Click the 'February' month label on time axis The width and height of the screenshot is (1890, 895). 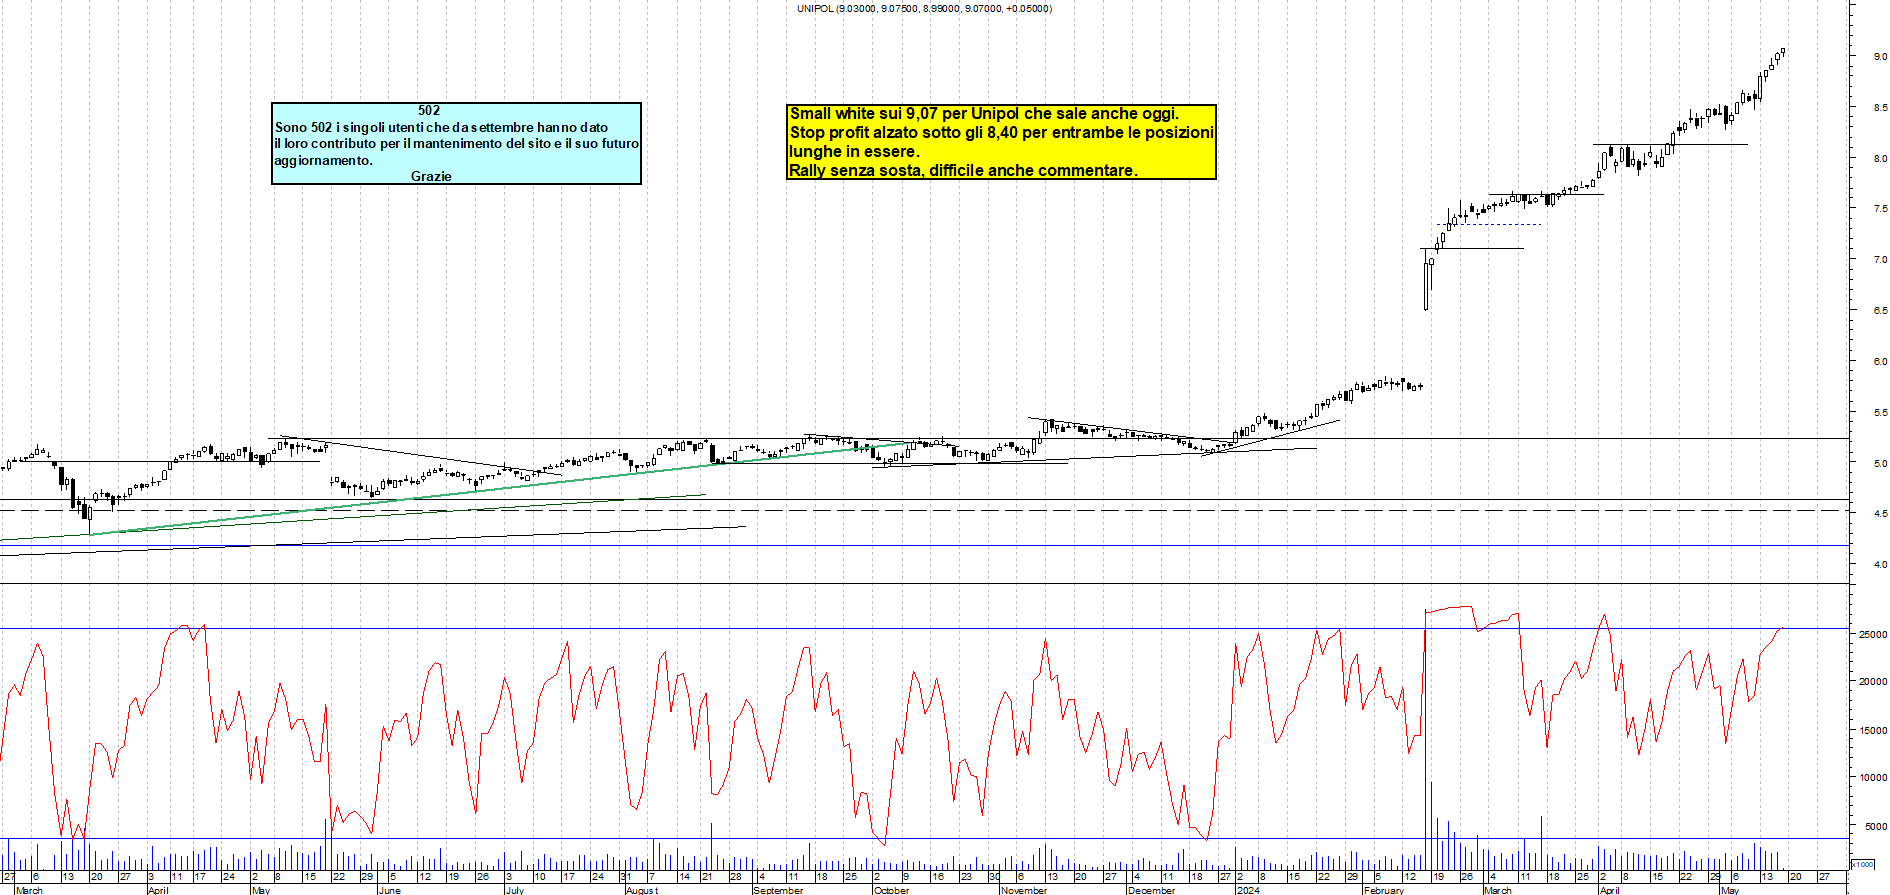1384,890
